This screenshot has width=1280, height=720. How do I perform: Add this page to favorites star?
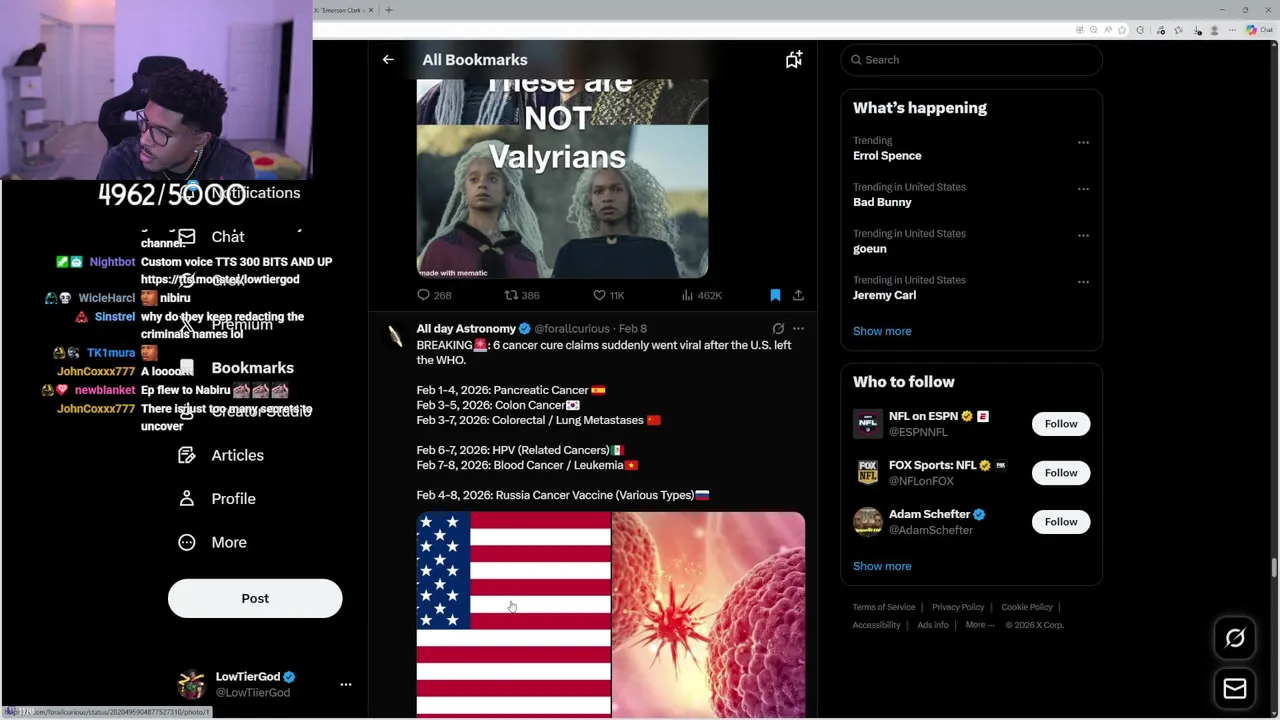[1122, 30]
